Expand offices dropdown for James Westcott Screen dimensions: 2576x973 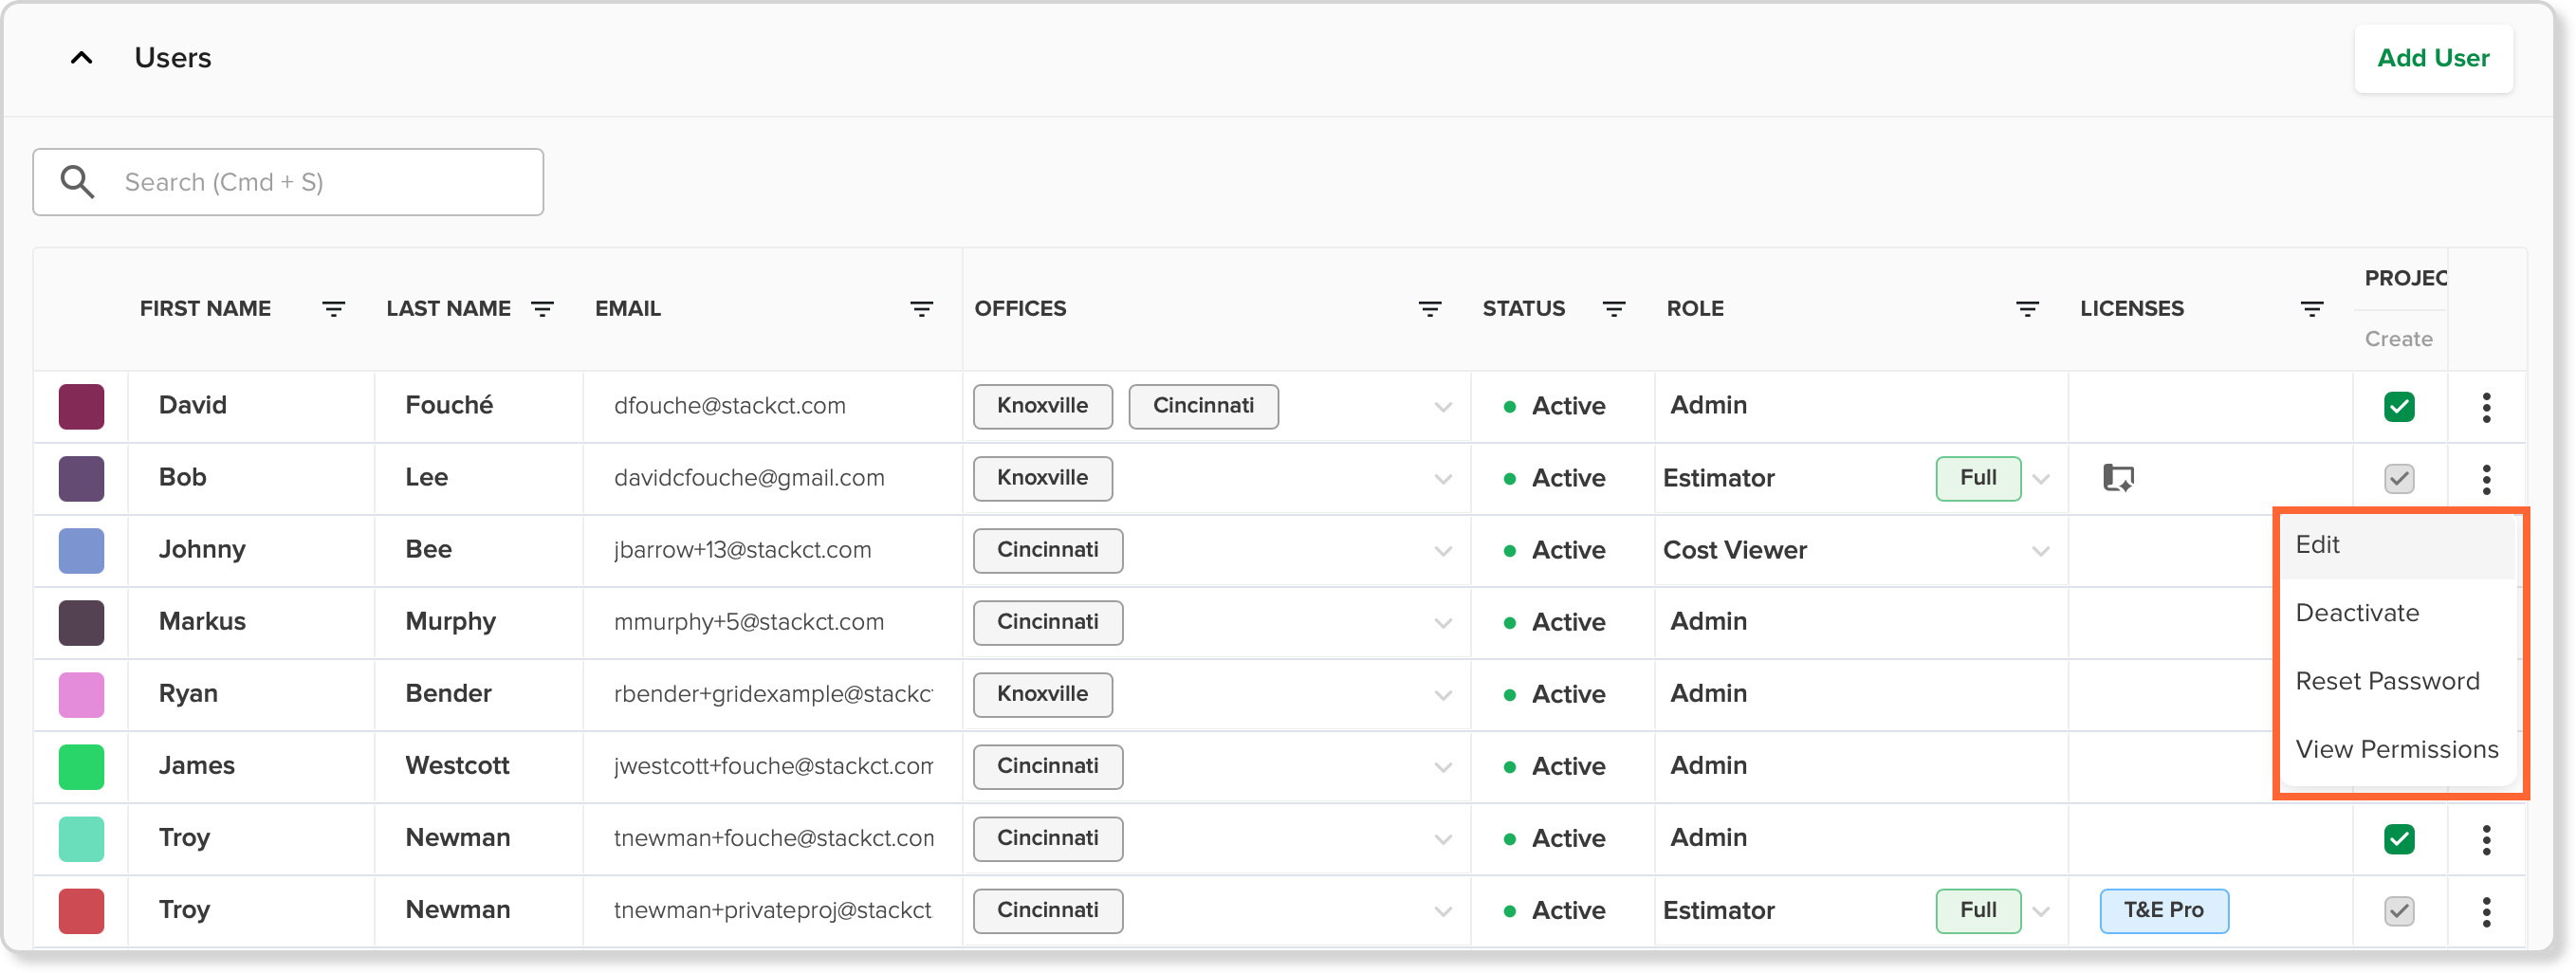1443,767
